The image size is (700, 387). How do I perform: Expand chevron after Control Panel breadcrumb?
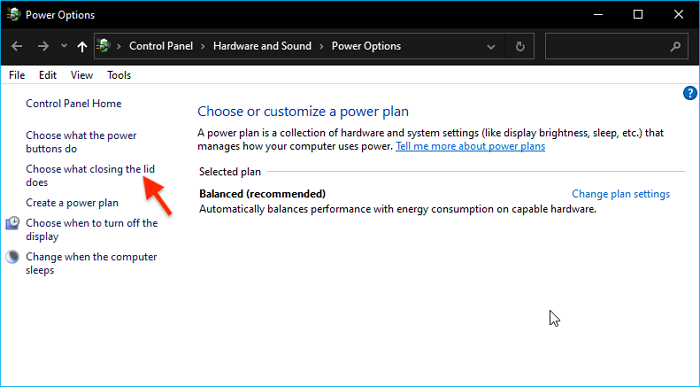click(203, 46)
